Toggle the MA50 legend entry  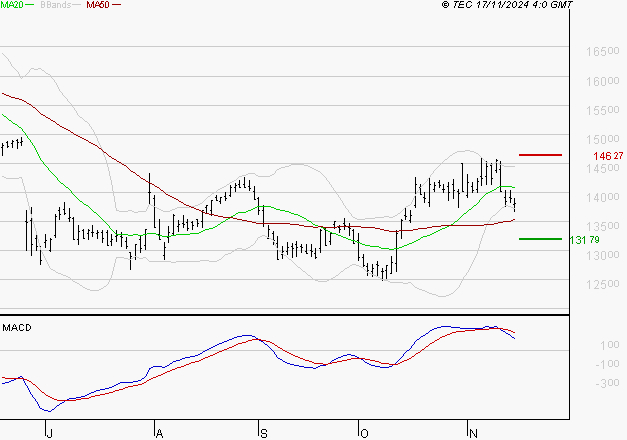coord(98,6)
